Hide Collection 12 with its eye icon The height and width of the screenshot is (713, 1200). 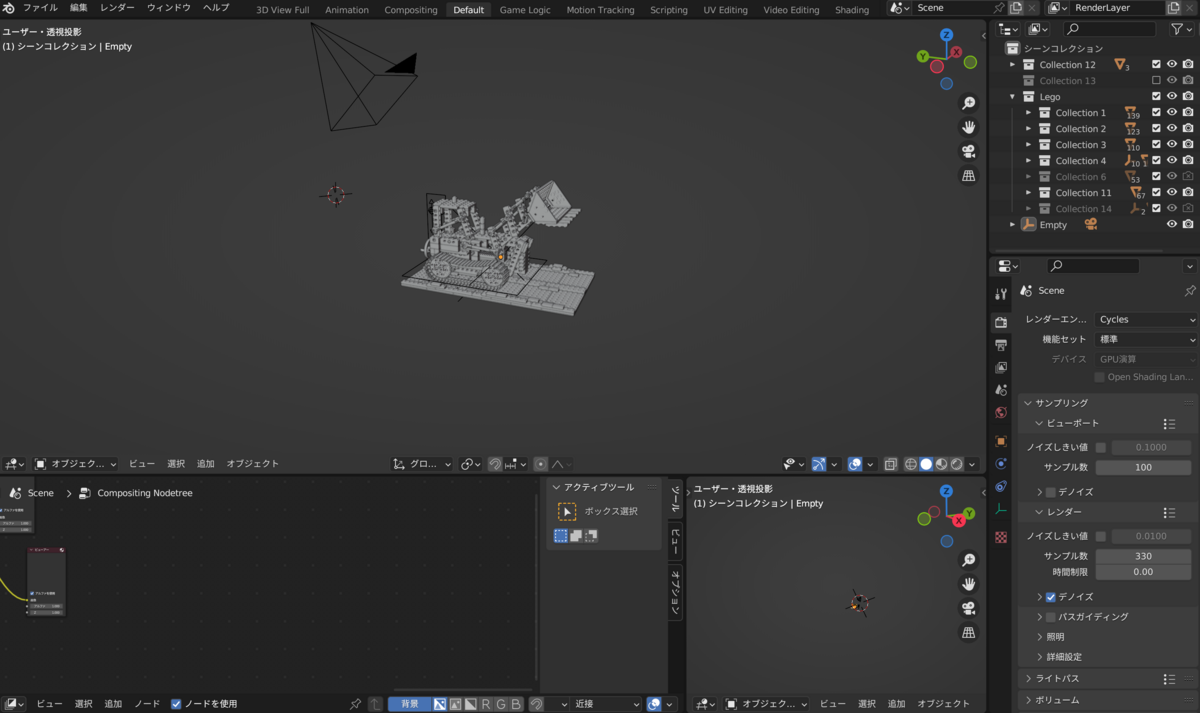coord(1172,65)
